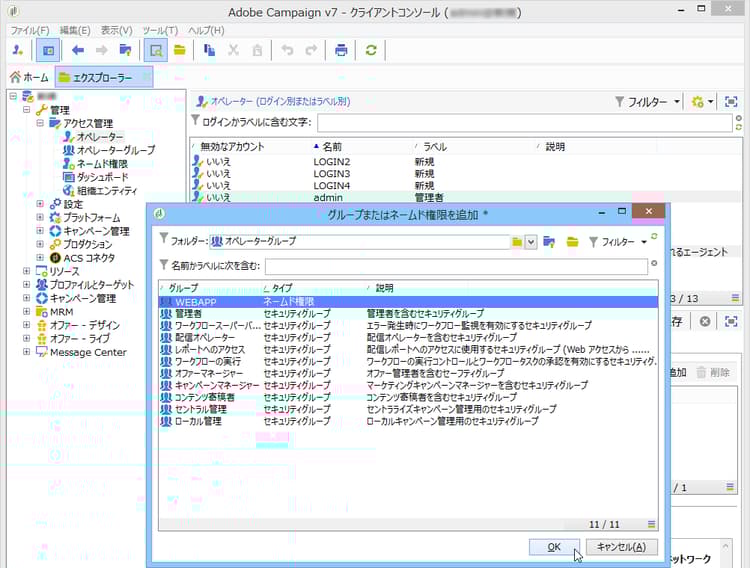Click the go-to-folder icon in main toolbar

pos(125,50)
